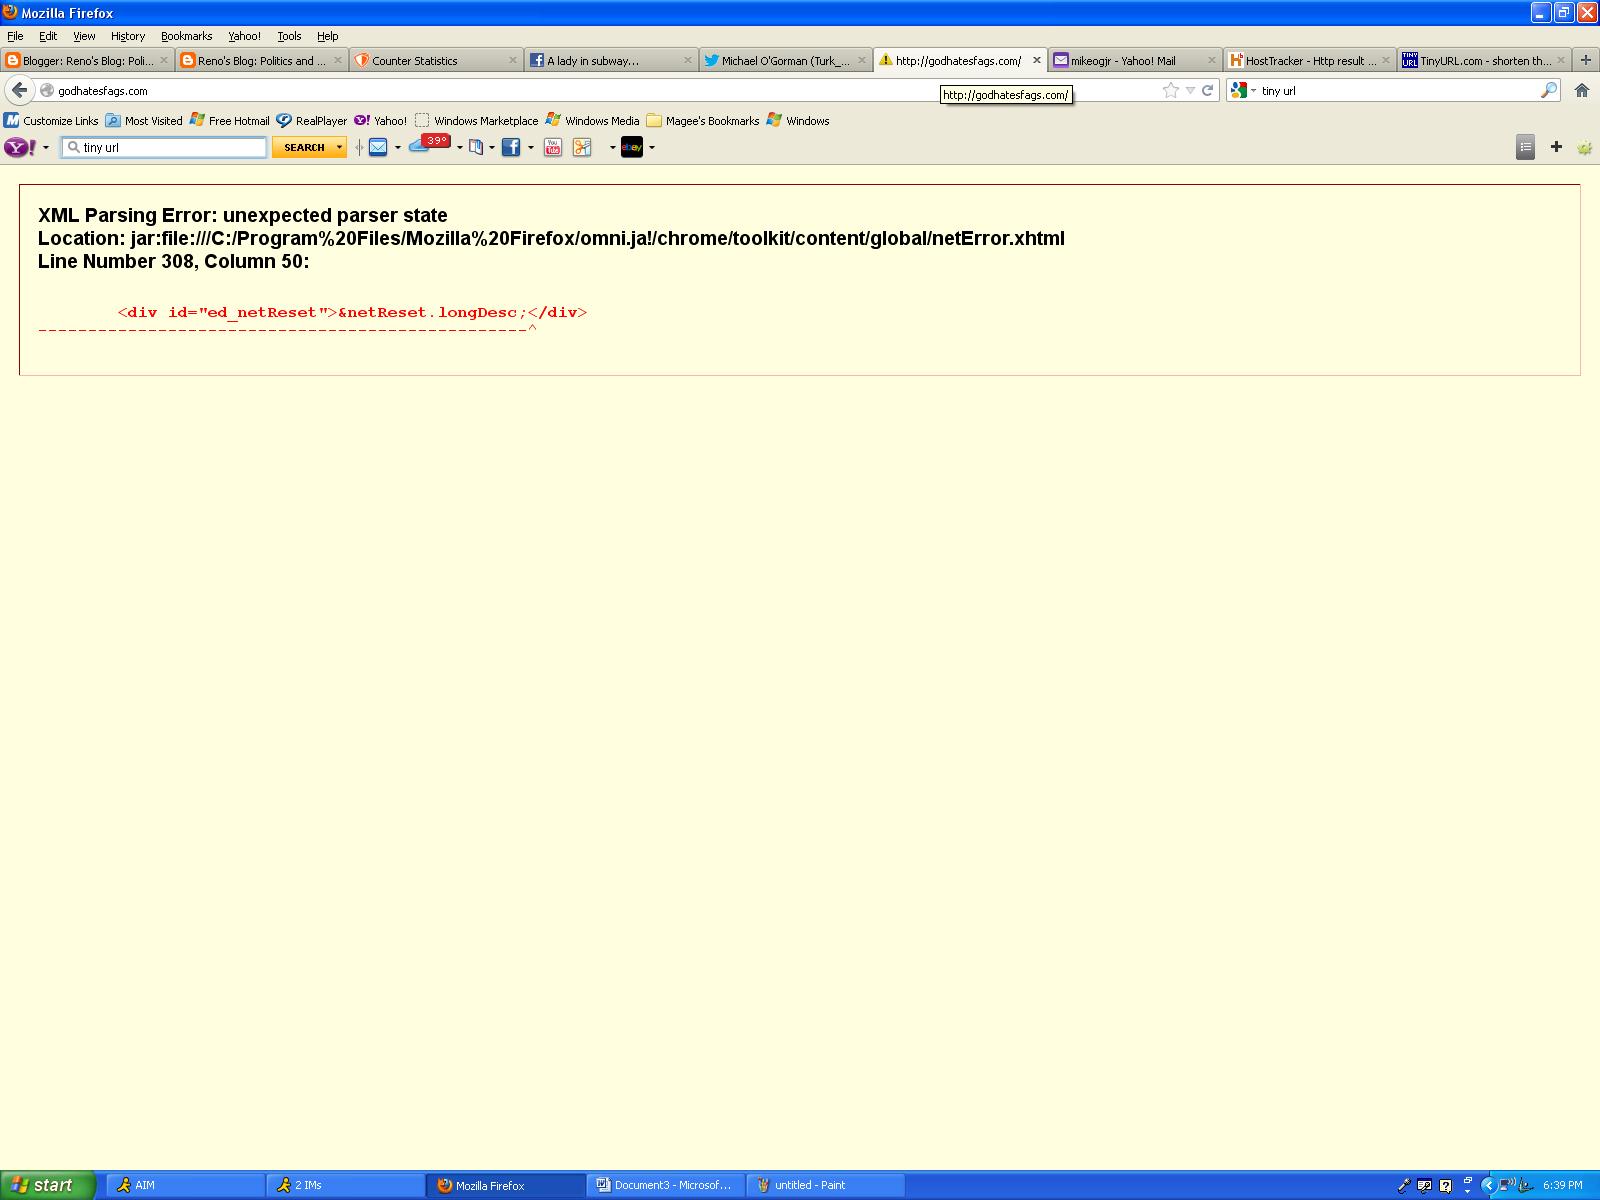1600x1200 pixels.
Task: Expand the dropdown arrow left of eBay icon
Action: [612, 148]
